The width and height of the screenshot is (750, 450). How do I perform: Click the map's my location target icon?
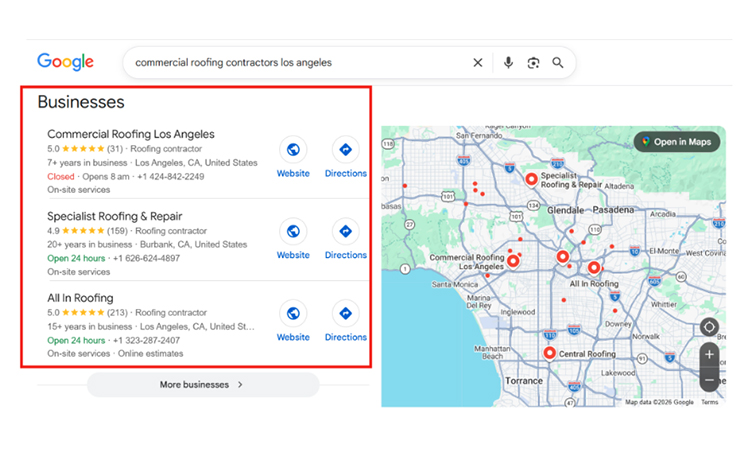tap(709, 327)
